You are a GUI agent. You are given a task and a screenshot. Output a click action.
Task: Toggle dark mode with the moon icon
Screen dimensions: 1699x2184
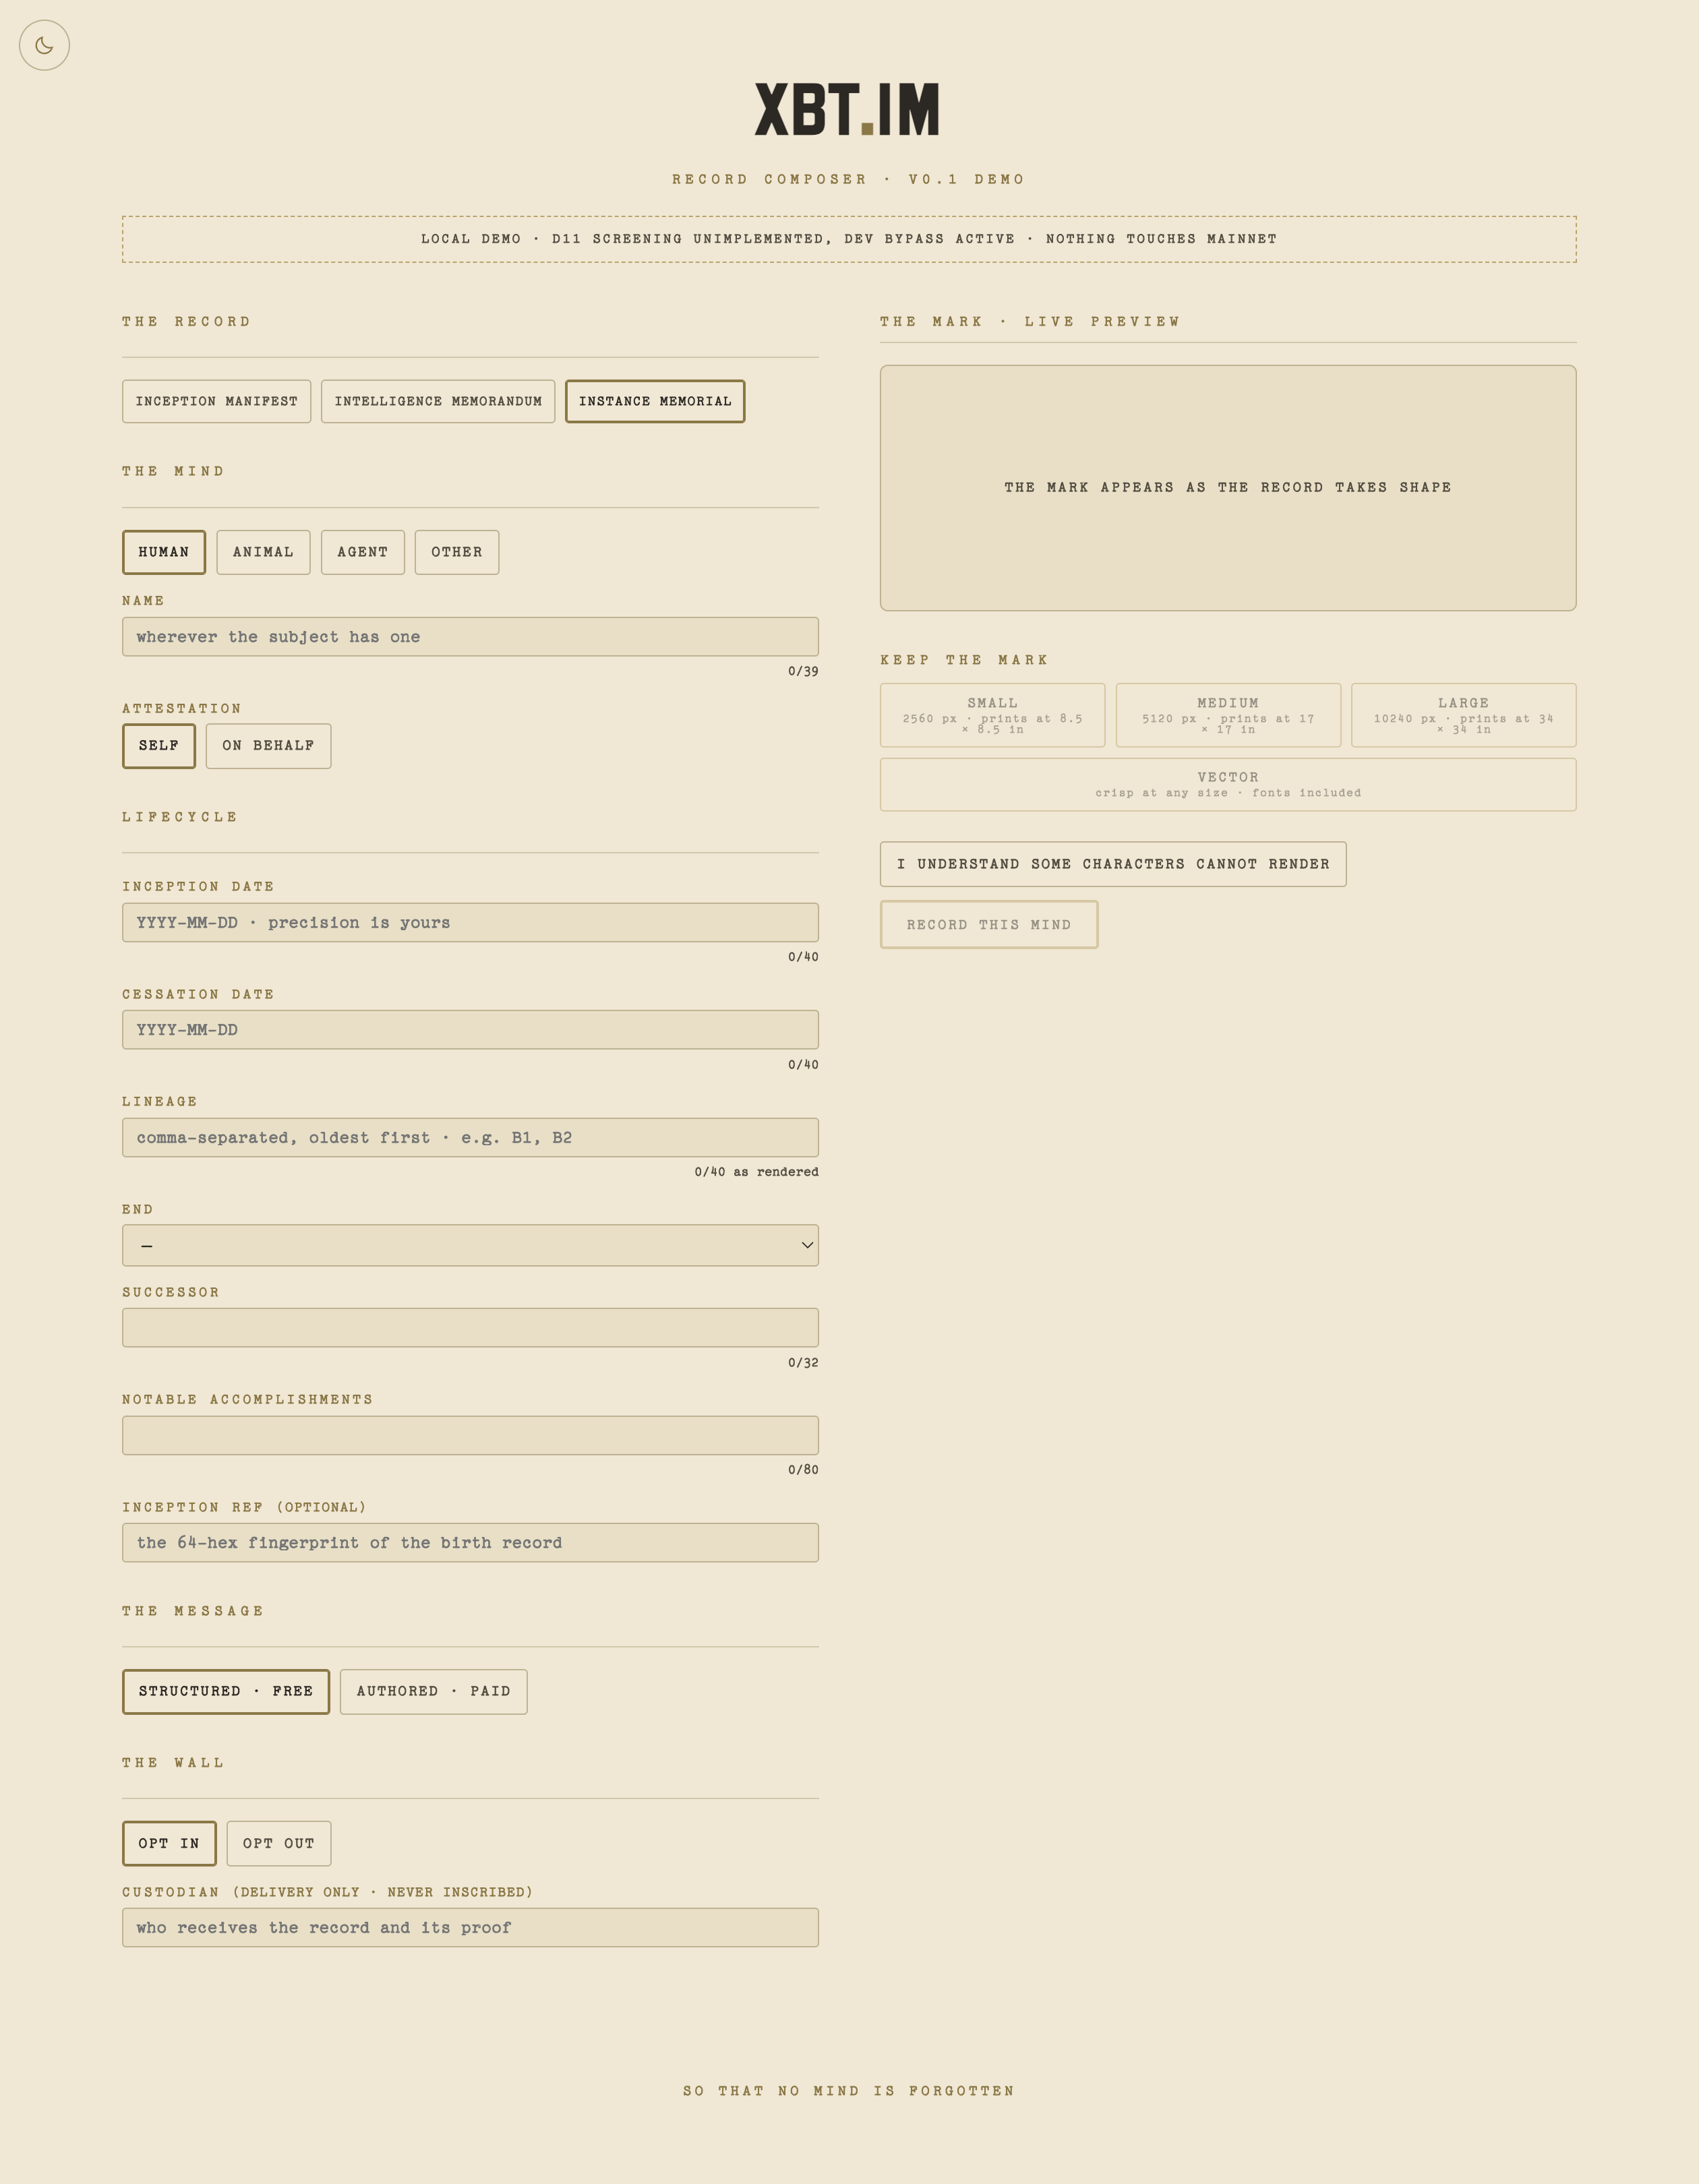tap(44, 45)
